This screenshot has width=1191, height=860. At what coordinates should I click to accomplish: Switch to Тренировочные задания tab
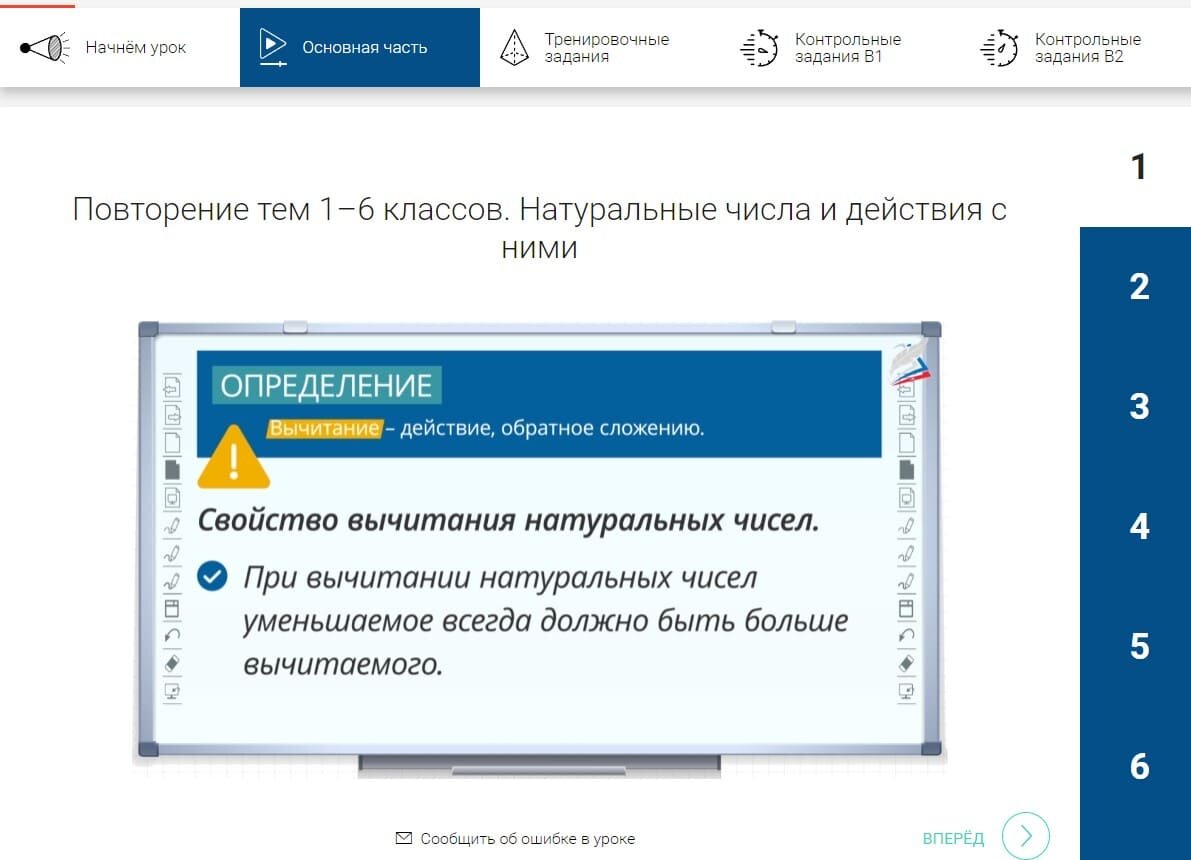click(599, 47)
